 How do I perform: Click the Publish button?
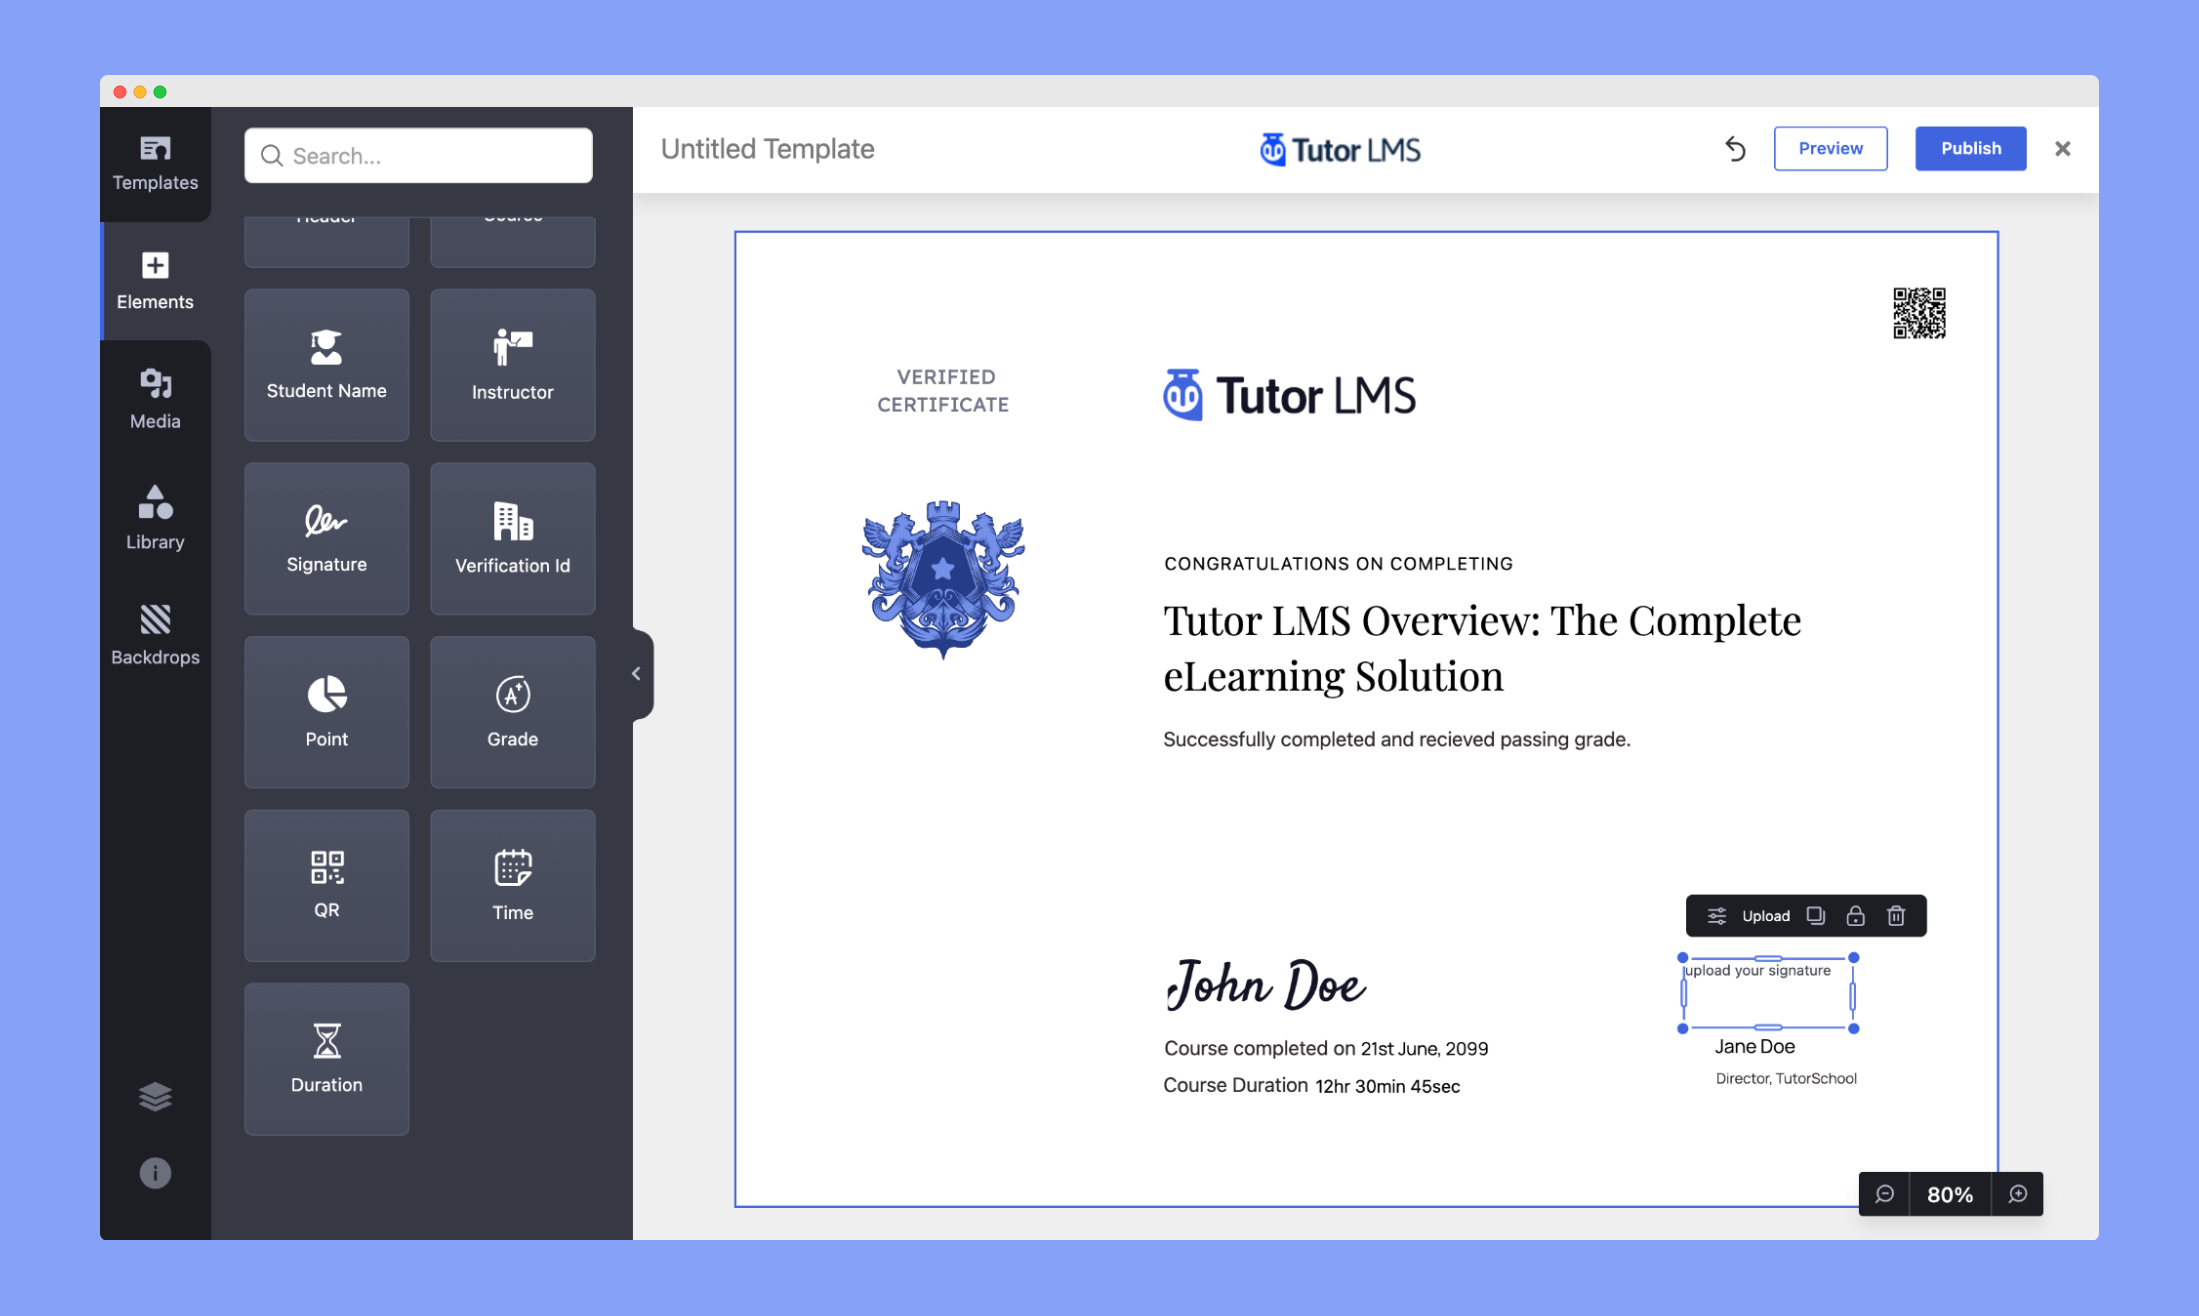pyautogui.click(x=1970, y=149)
